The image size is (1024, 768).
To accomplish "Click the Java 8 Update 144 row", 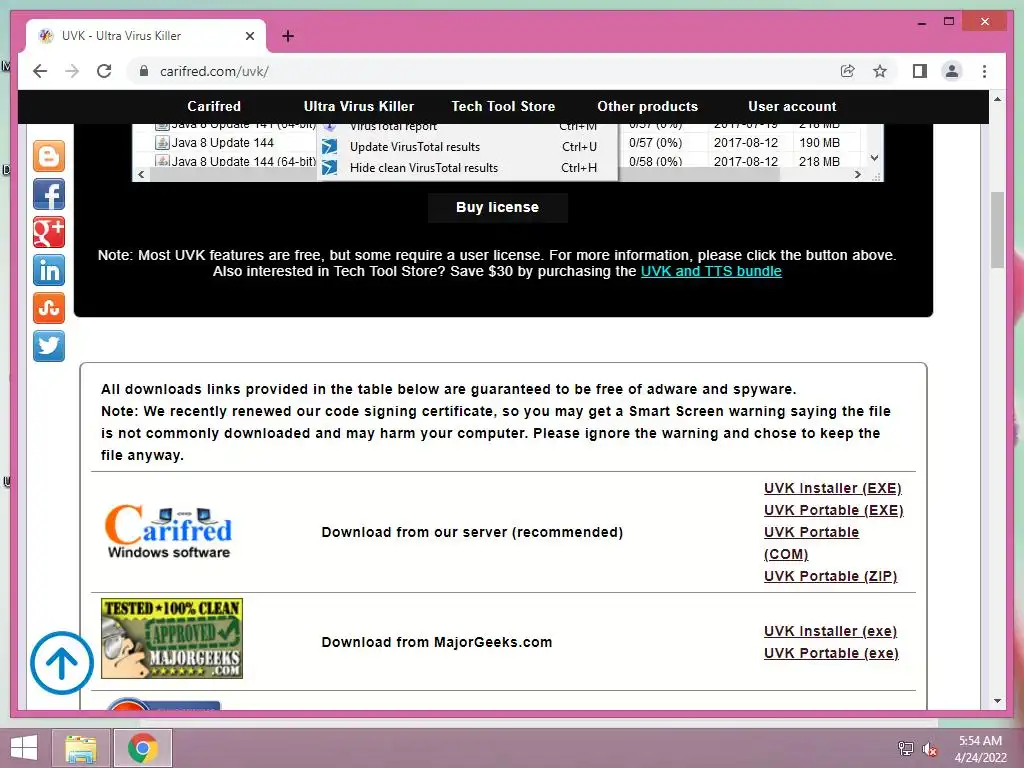I will [223, 142].
